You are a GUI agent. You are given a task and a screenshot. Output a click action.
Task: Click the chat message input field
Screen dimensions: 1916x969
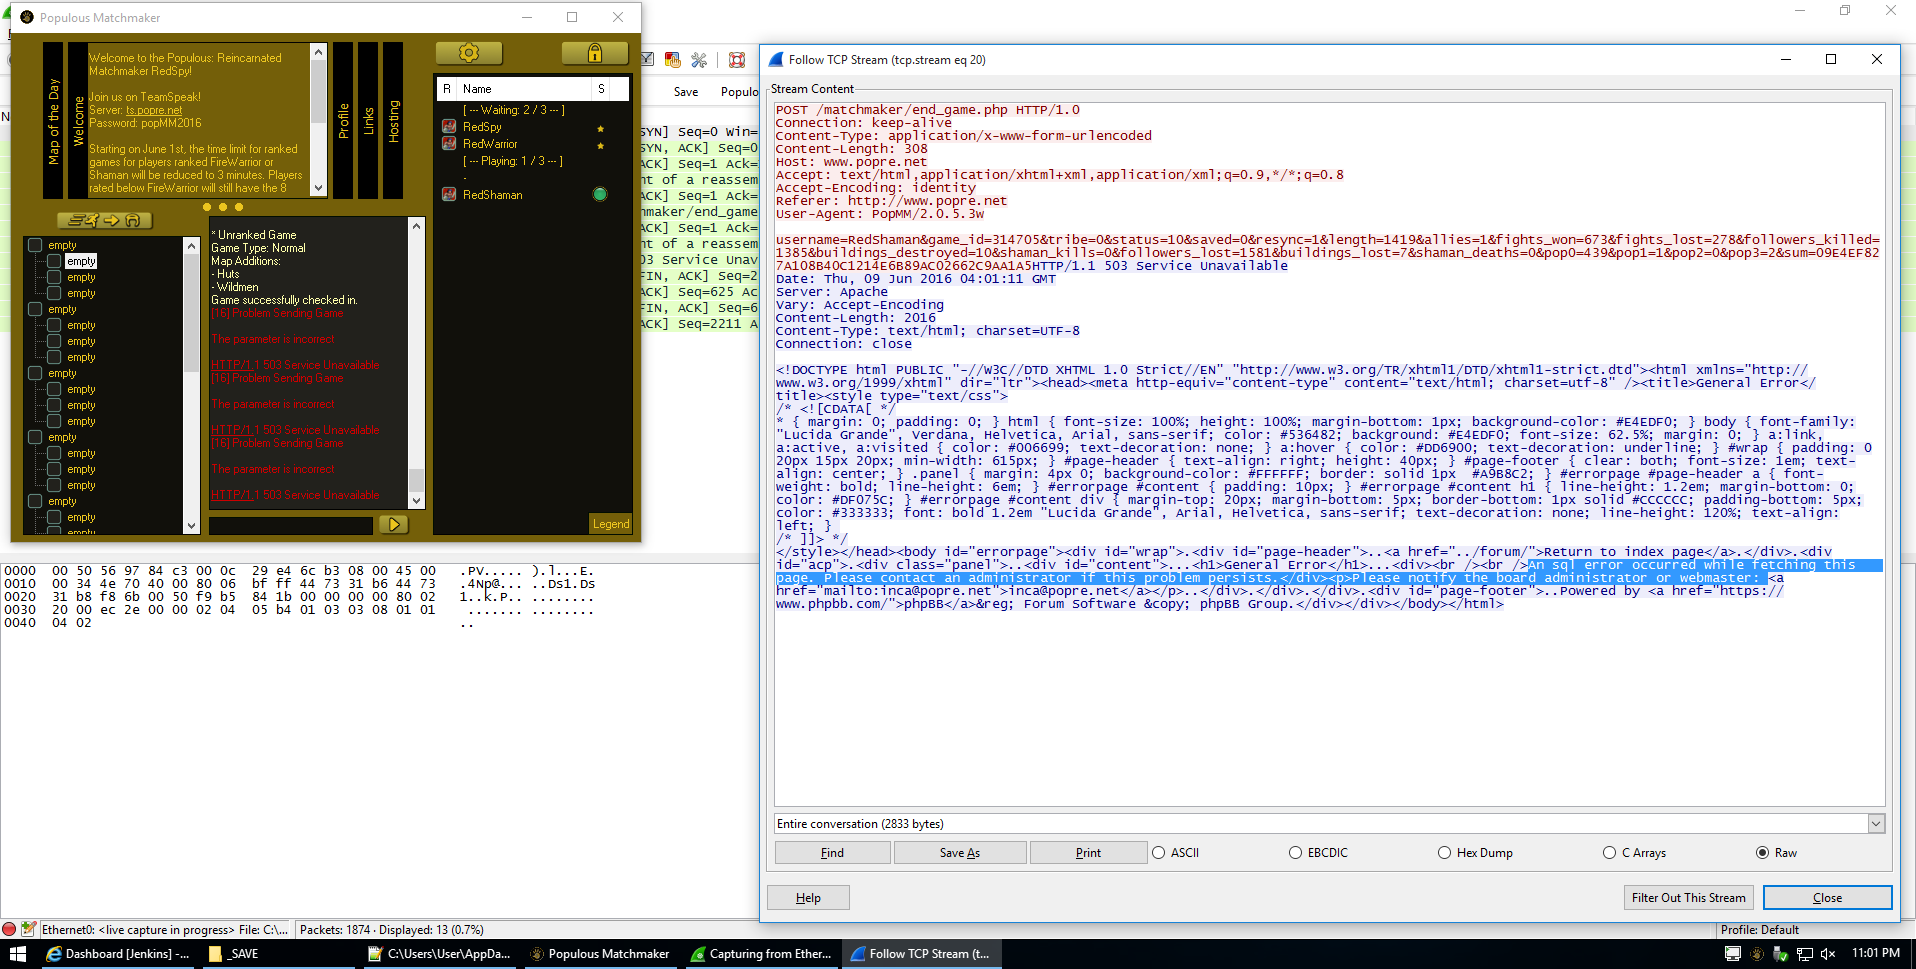pyautogui.click(x=291, y=524)
